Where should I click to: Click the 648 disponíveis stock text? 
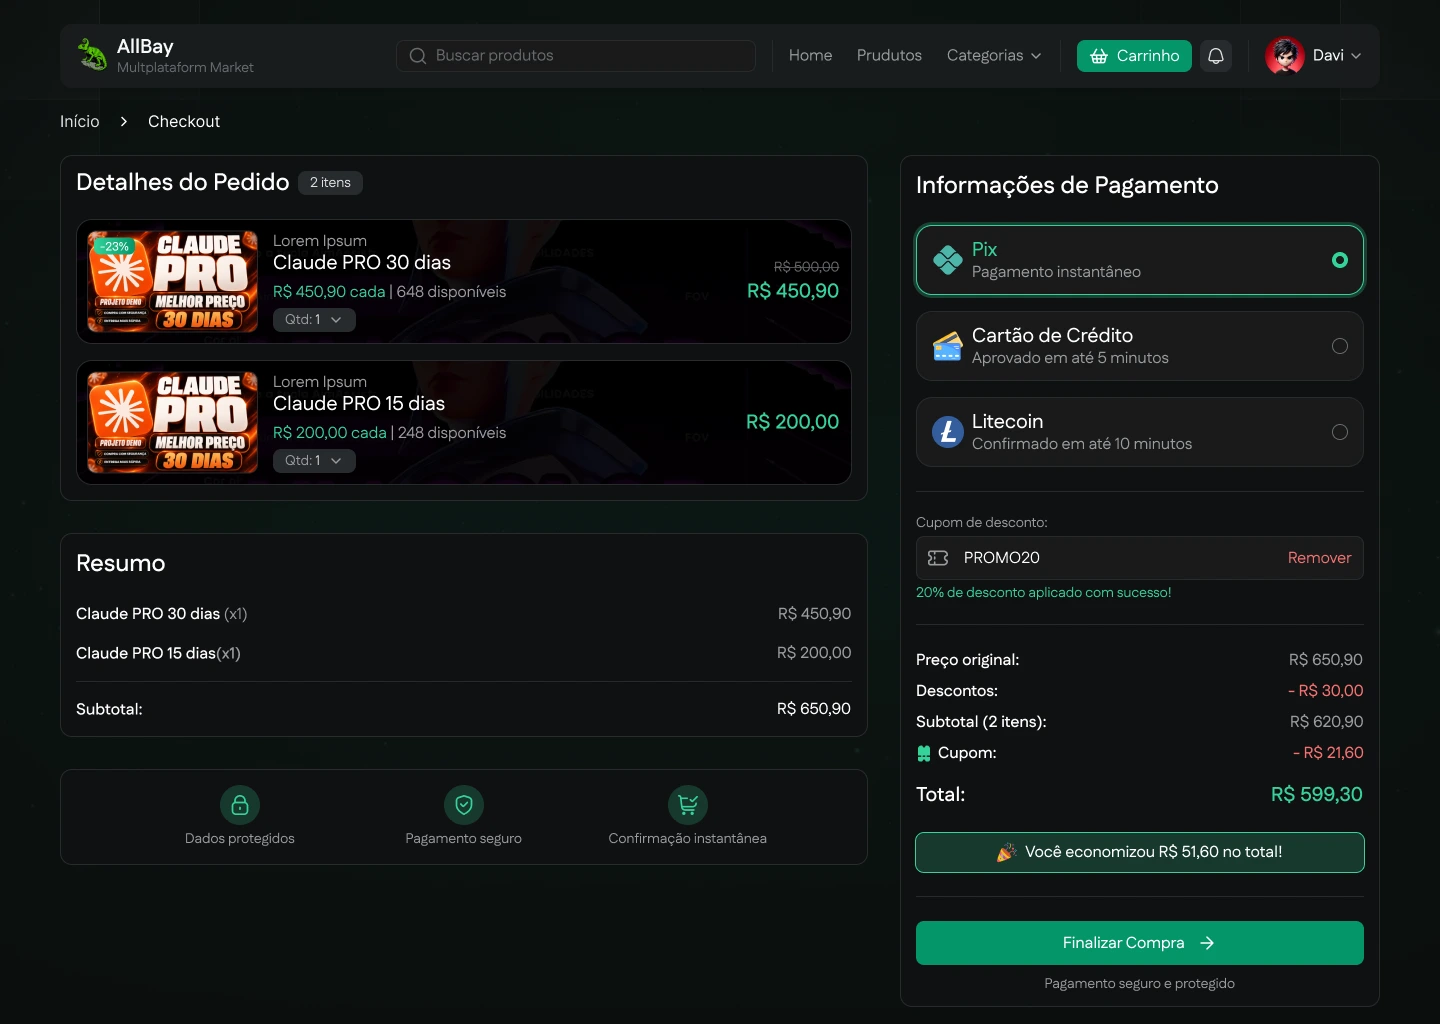(452, 292)
